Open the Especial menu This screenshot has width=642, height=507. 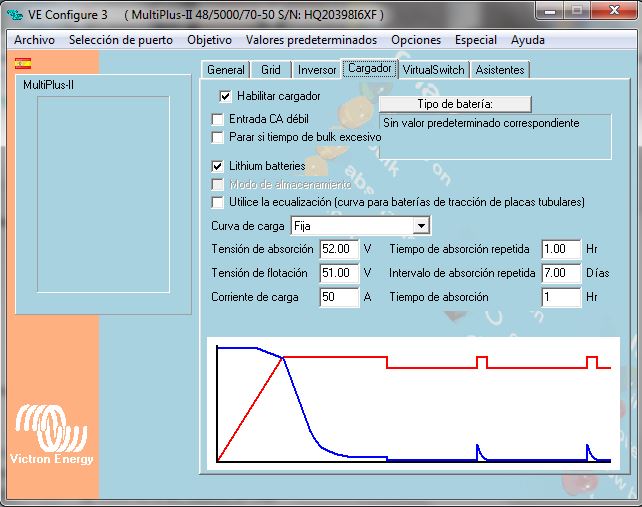pyautogui.click(x=476, y=40)
